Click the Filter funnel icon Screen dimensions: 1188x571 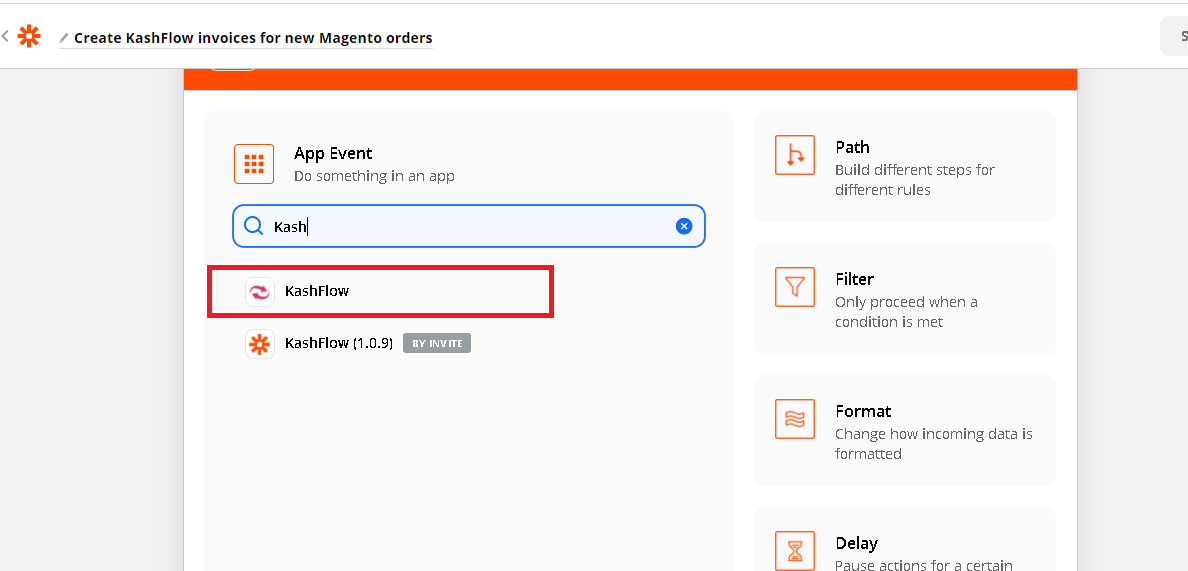click(x=795, y=287)
